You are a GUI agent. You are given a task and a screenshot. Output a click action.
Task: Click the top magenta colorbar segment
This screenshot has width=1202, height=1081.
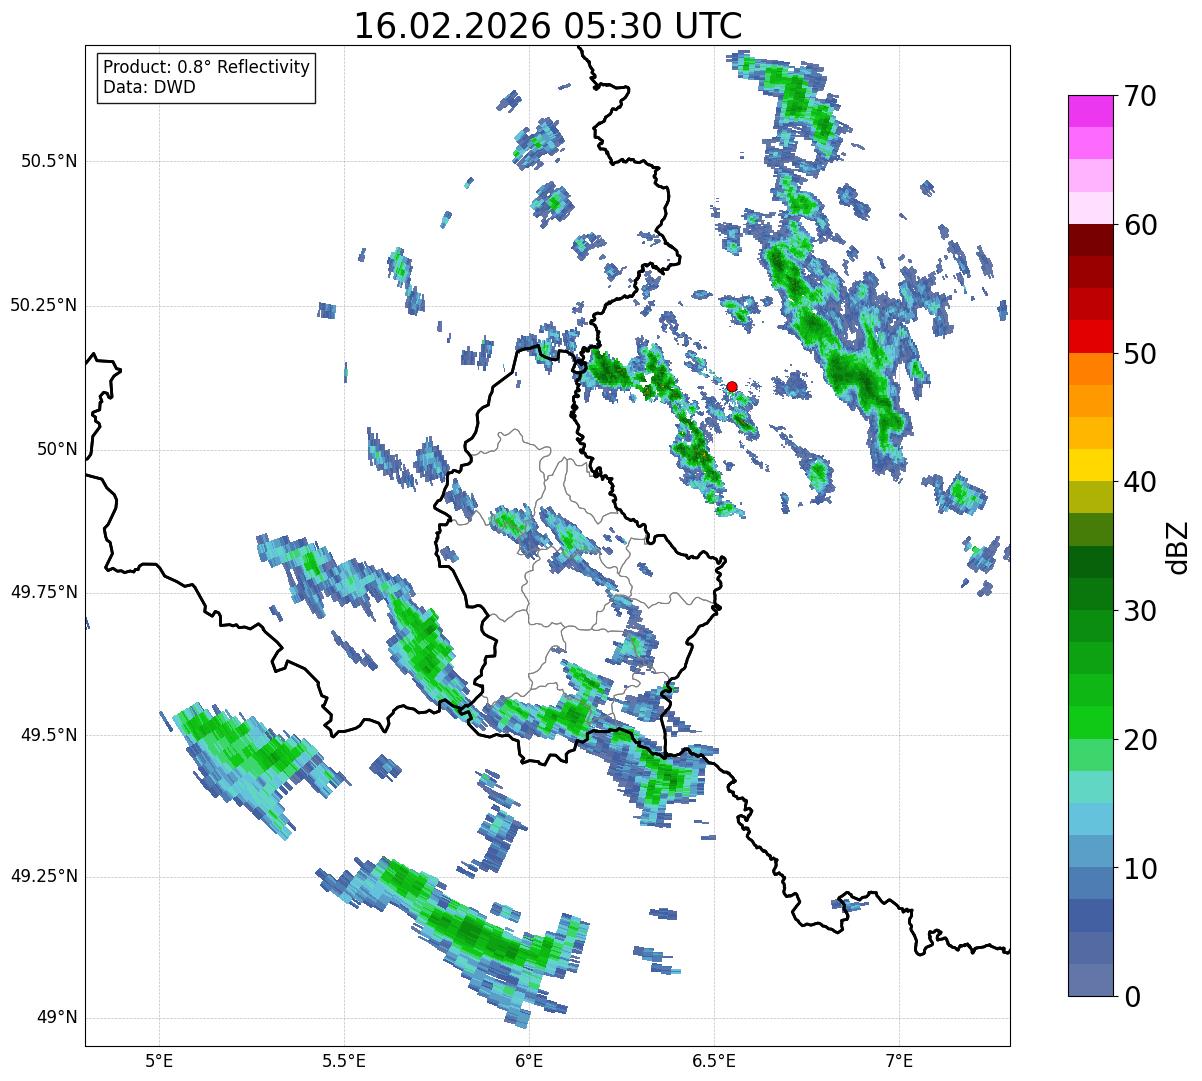pyautogui.click(x=1090, y=111)
